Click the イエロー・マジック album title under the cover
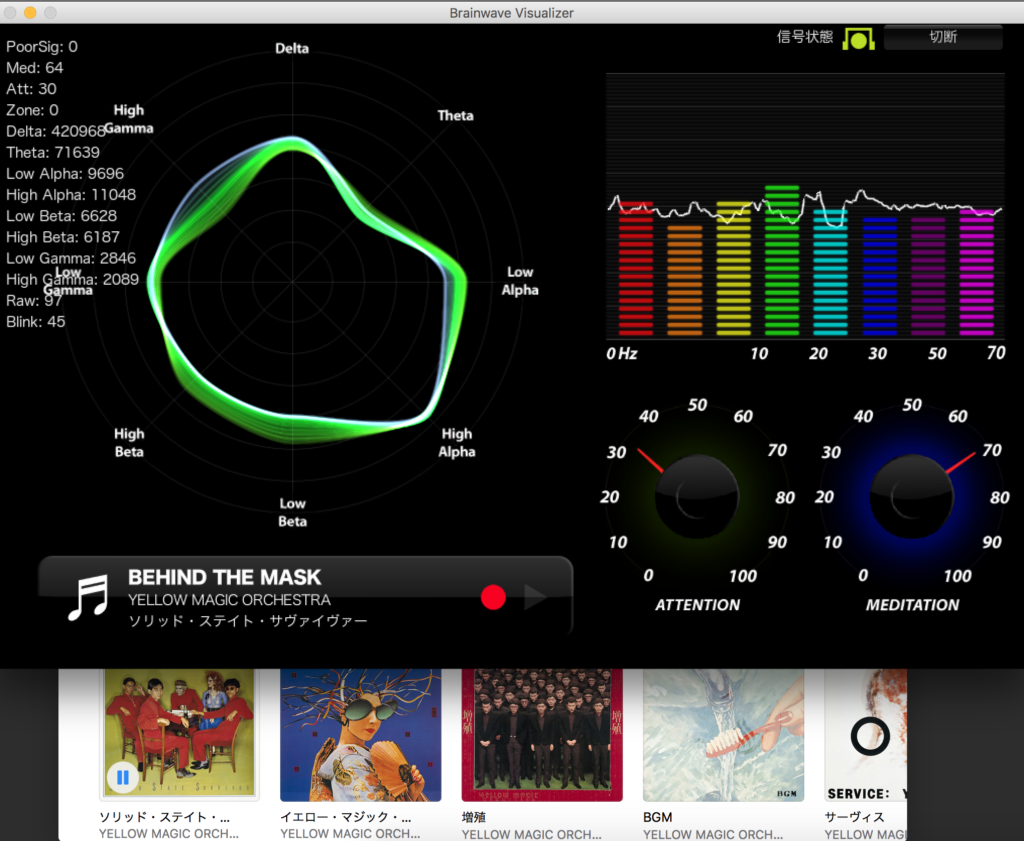This screenshot has width=1024, height=841. coord(346,817)
